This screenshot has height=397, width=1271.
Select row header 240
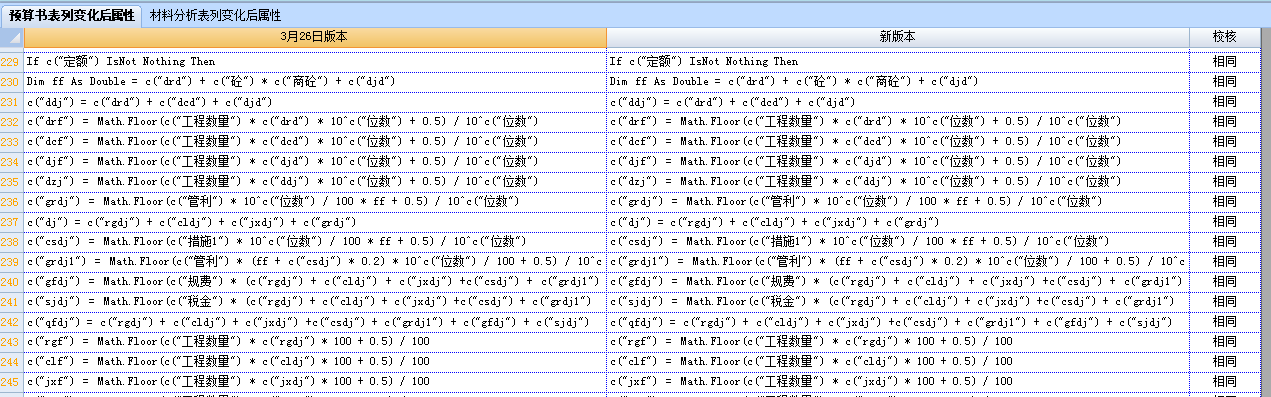[11, 282]
